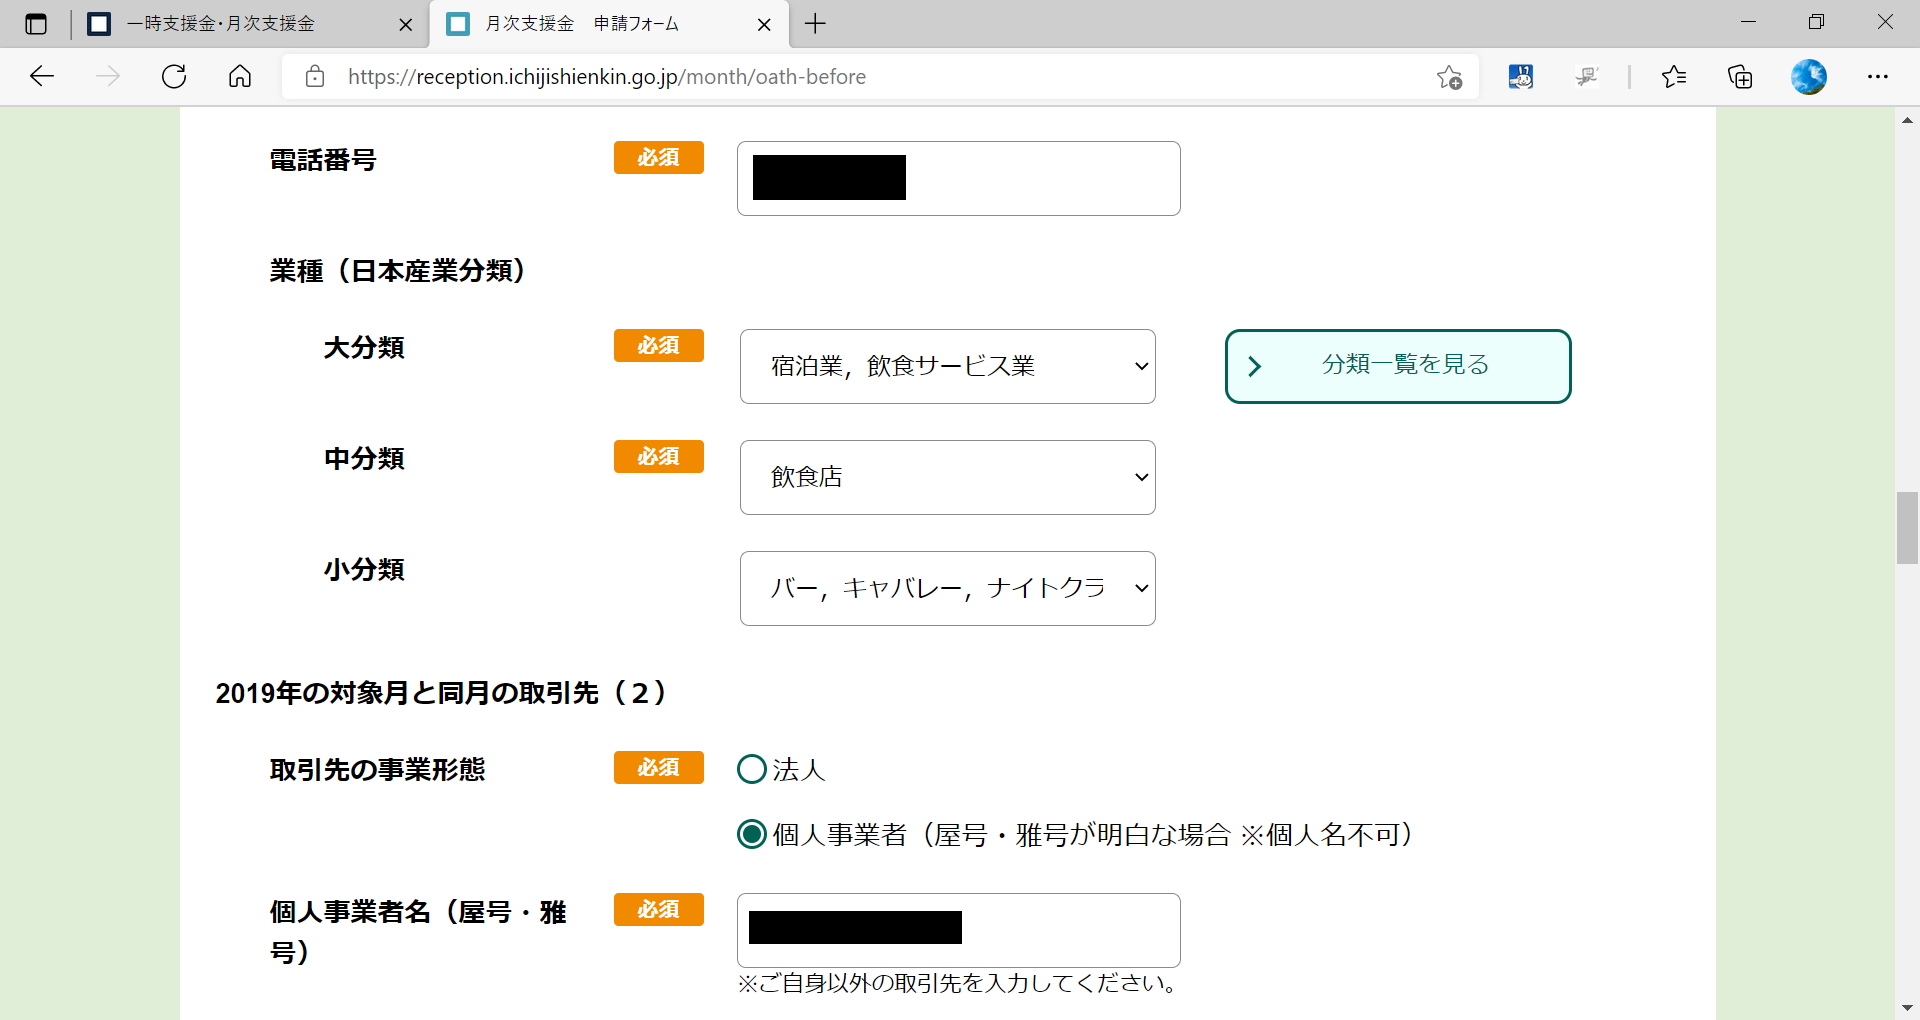Open the Collections icon

1740,77
